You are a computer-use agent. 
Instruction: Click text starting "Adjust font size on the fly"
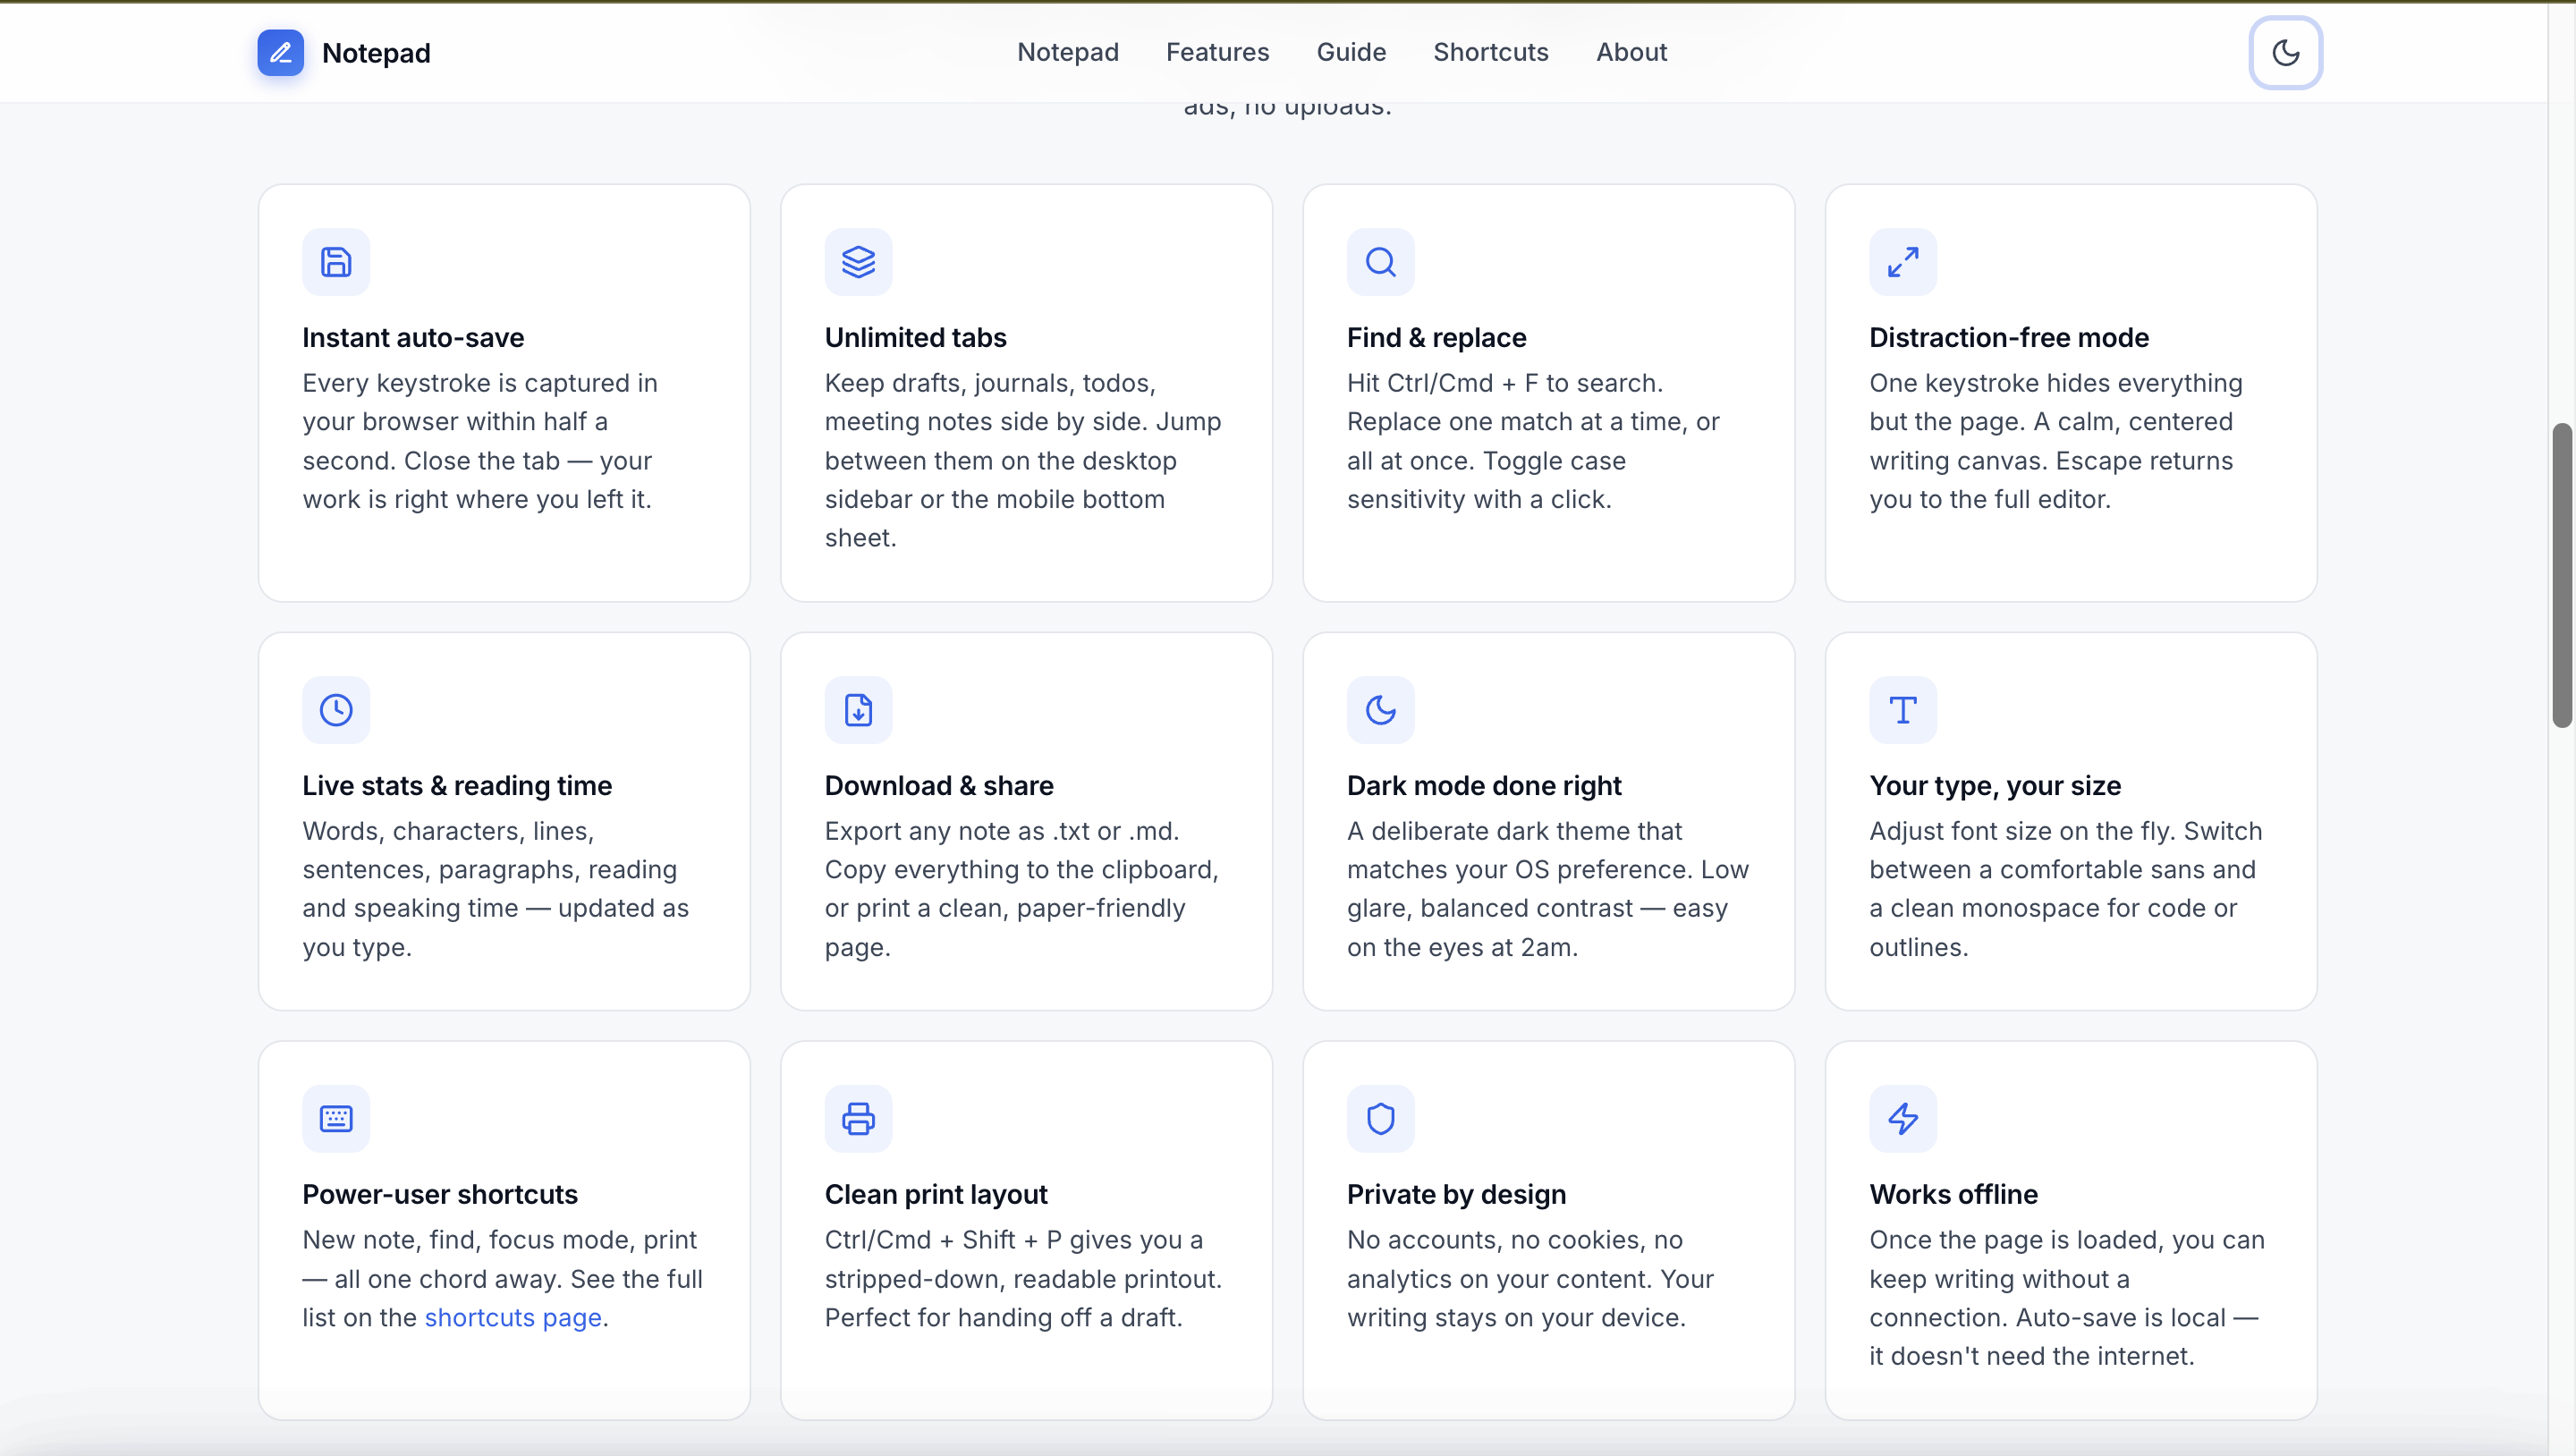[x=2066, y=889]
